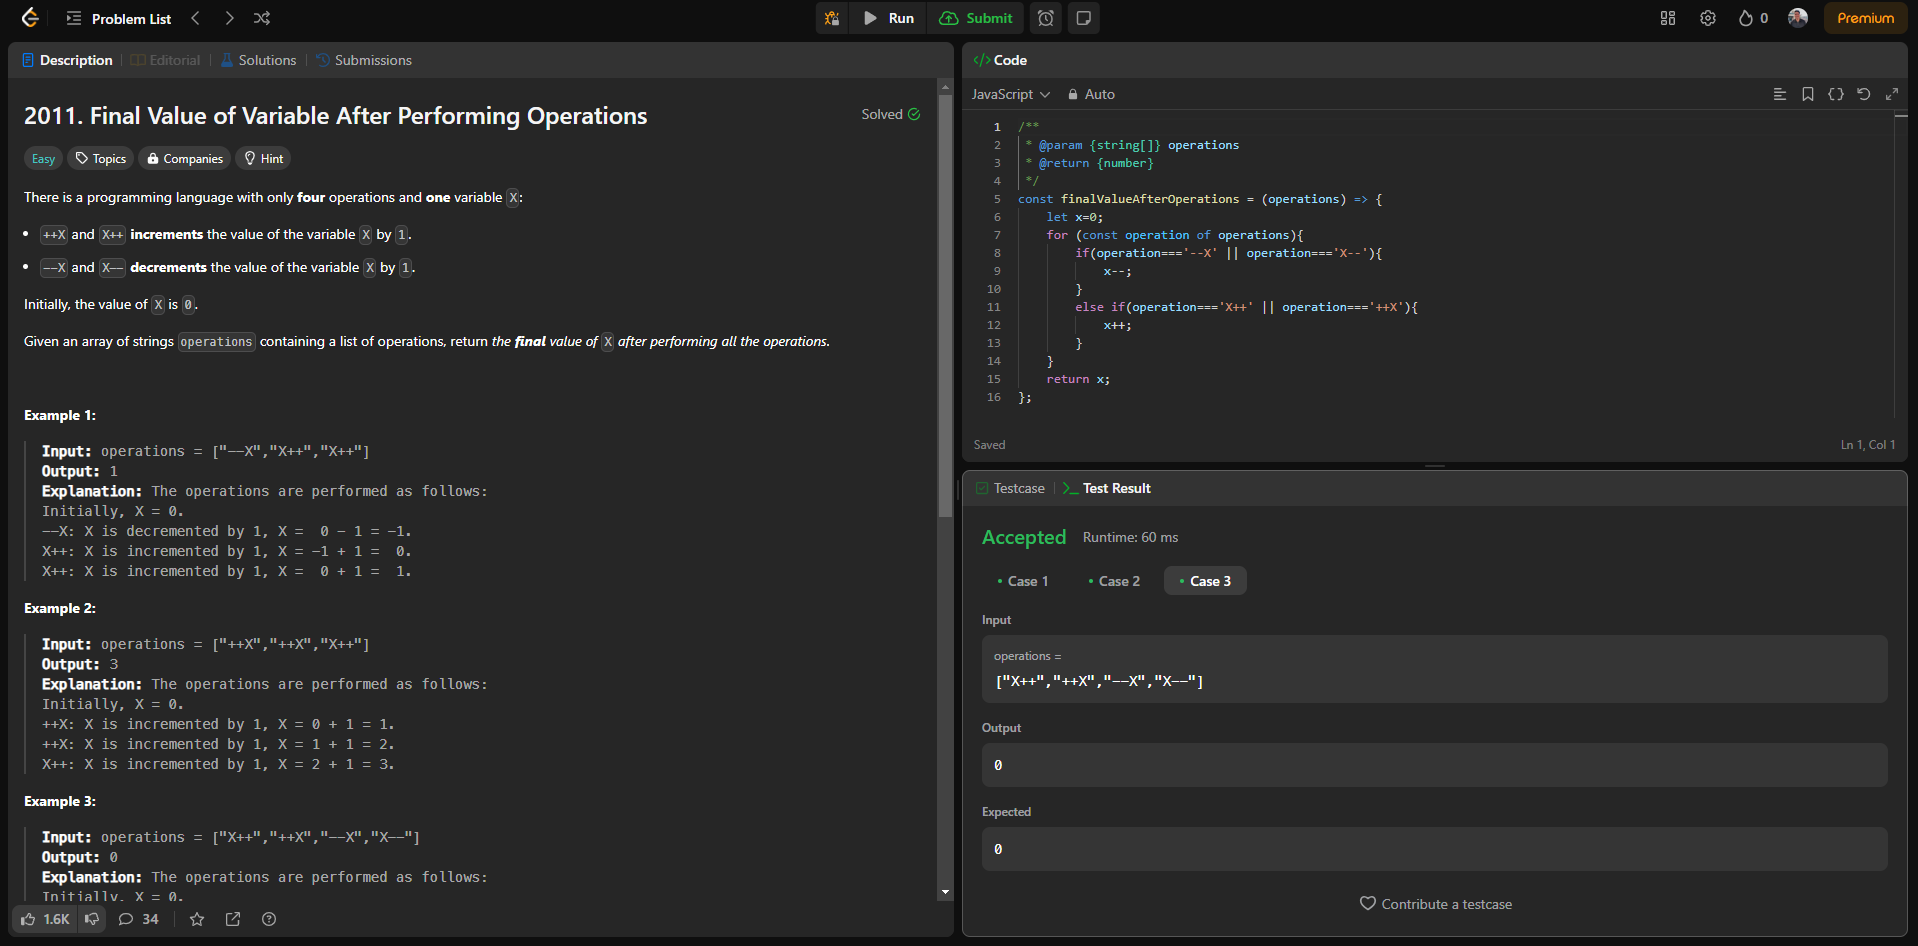Viewport: 1918px width, 946px height.
Task: Open settings gear icon
Action: point(1708,18)
